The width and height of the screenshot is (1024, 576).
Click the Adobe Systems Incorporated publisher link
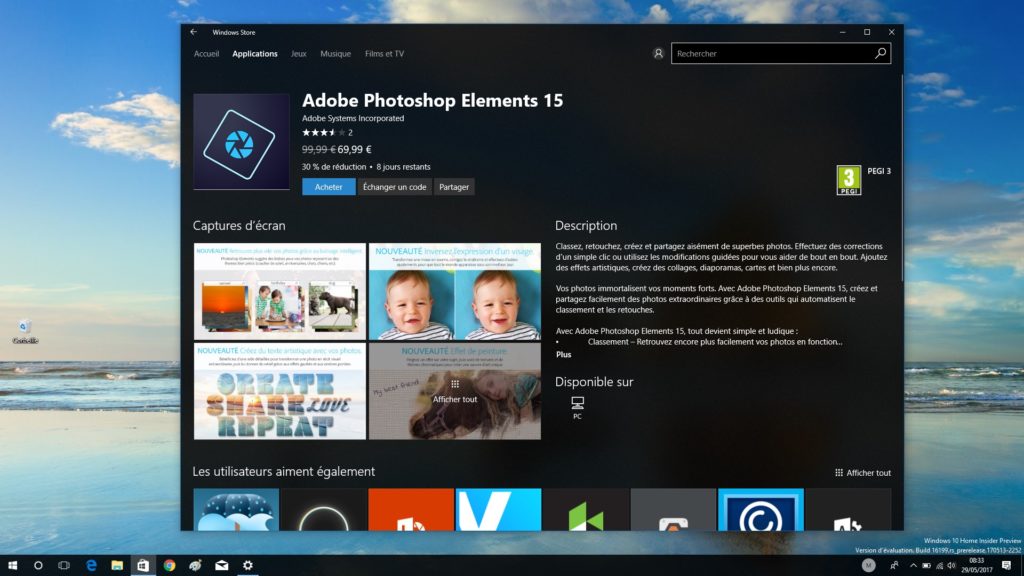tap(353, 118)
